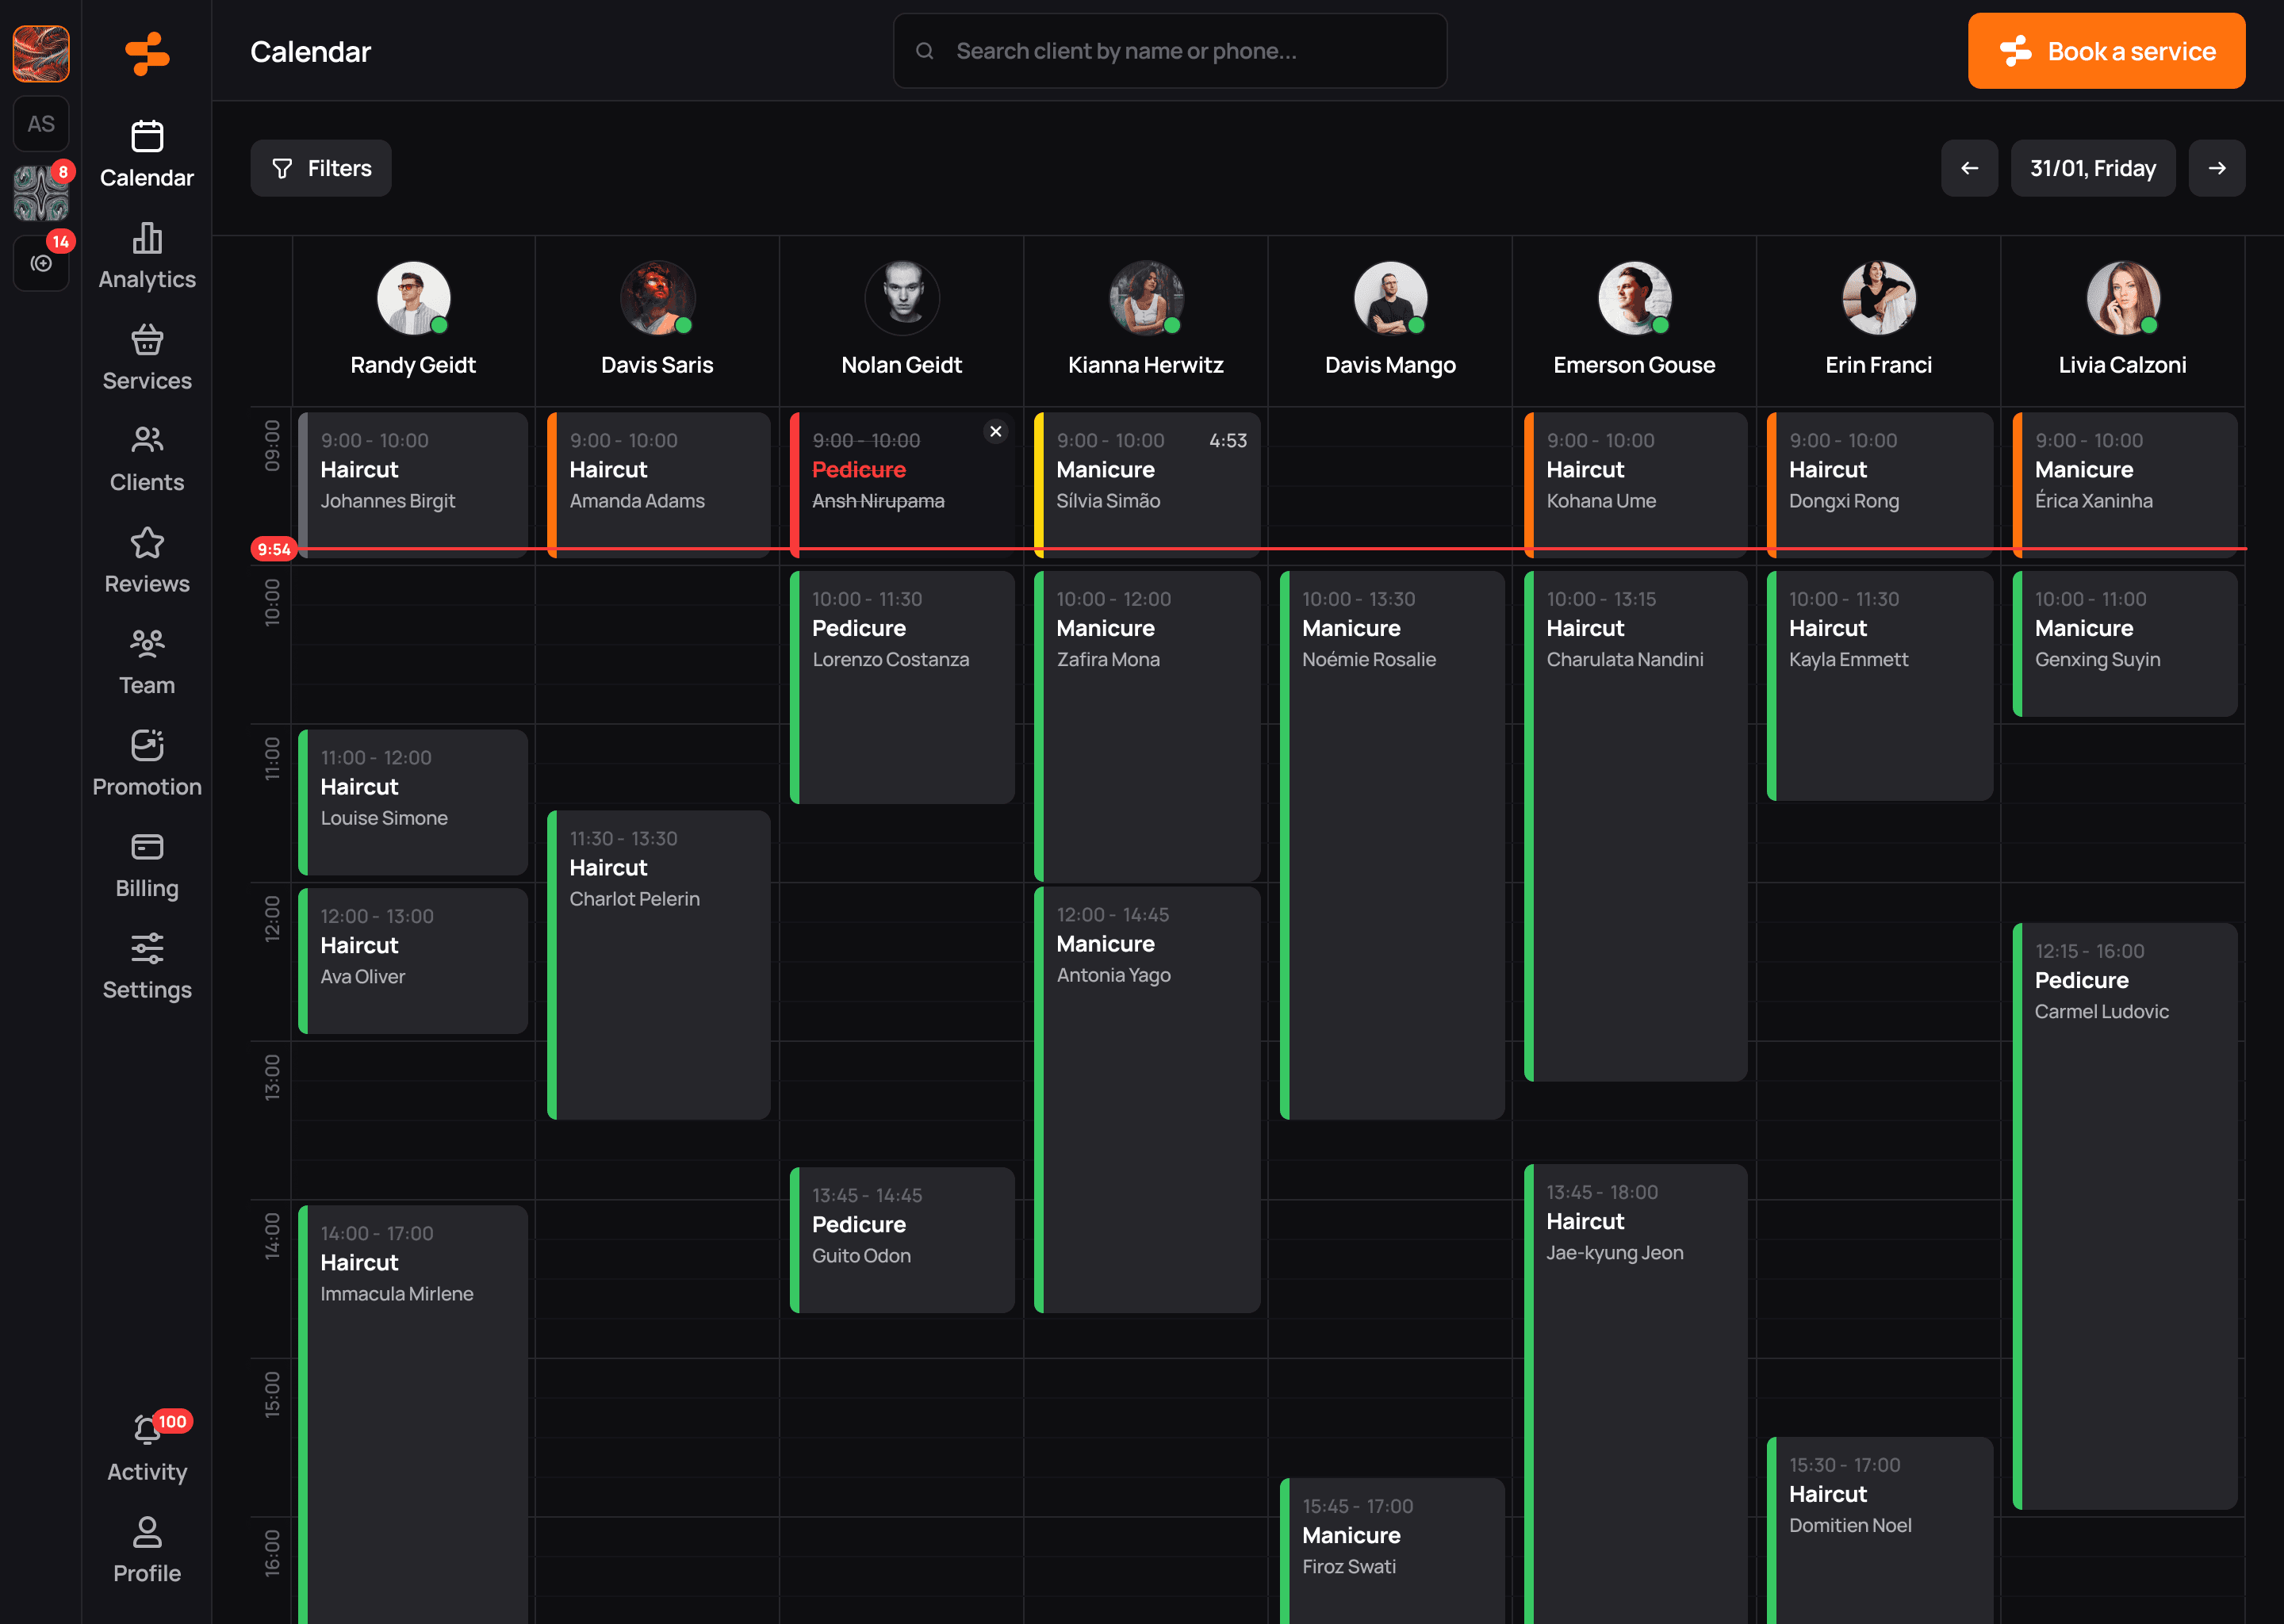Select Erin Franci's avatar
The width and height of the screenshot is (2284, 1624).
[1879, 298]
